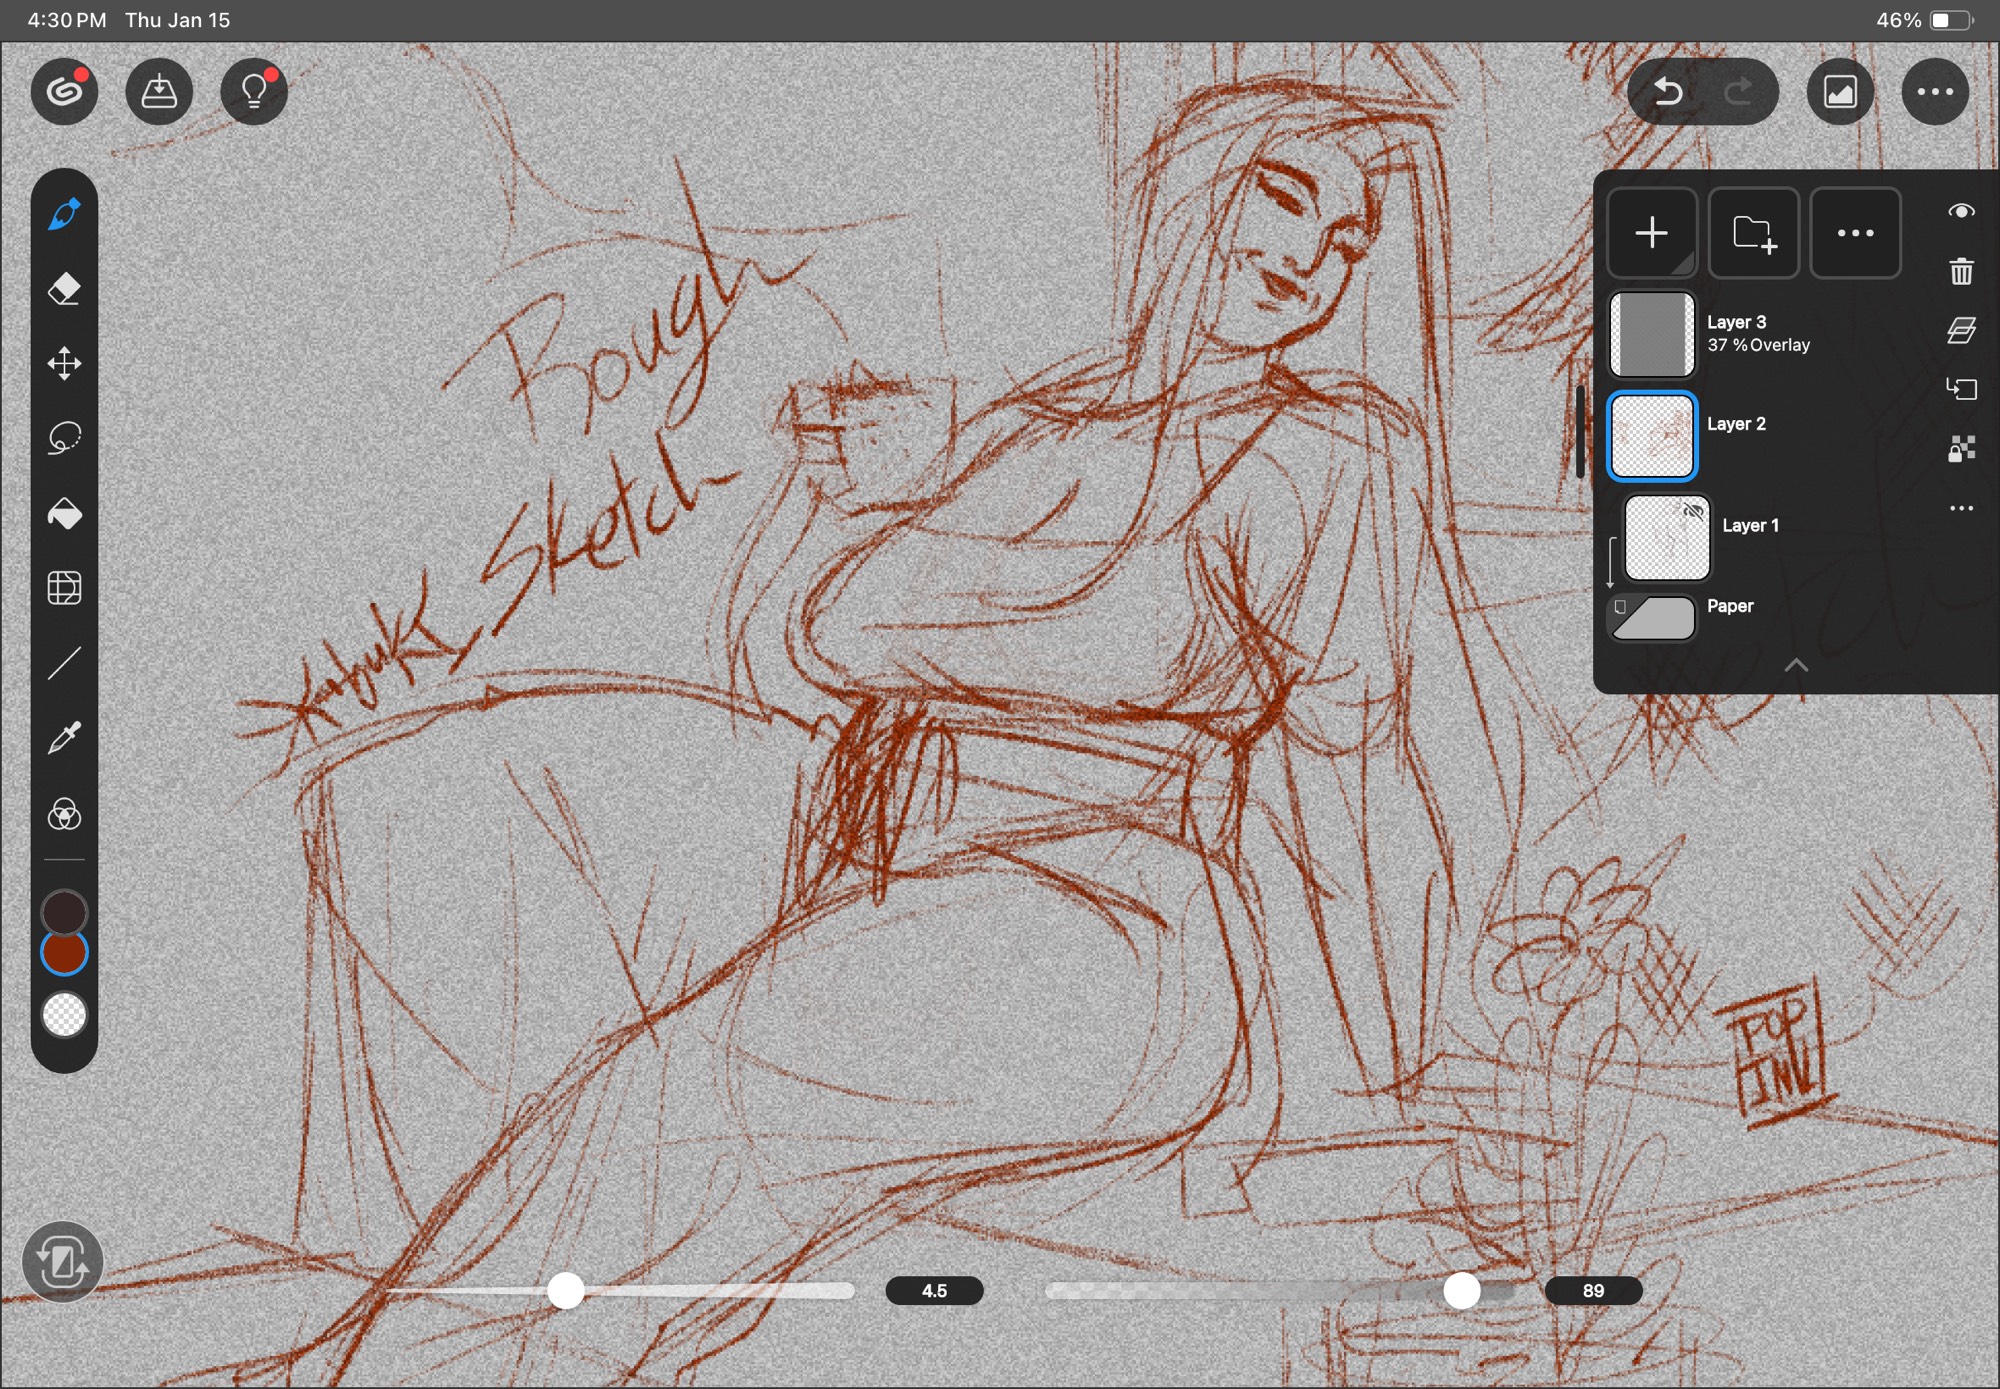The width and height of the screenshot is (2000, 1389).
Task: Select the red-brown color swatch
Action: tap(64, 953)
